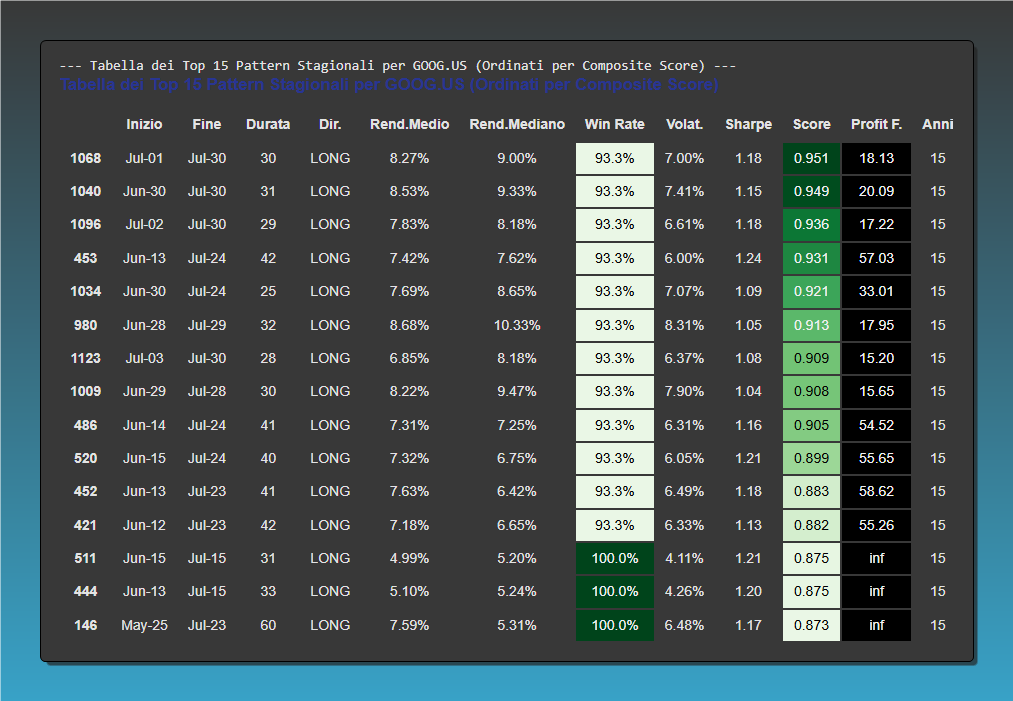Screen dimensions: 1013x701
Task: Click volatility value 4.11%
Action: coord(684,558)
